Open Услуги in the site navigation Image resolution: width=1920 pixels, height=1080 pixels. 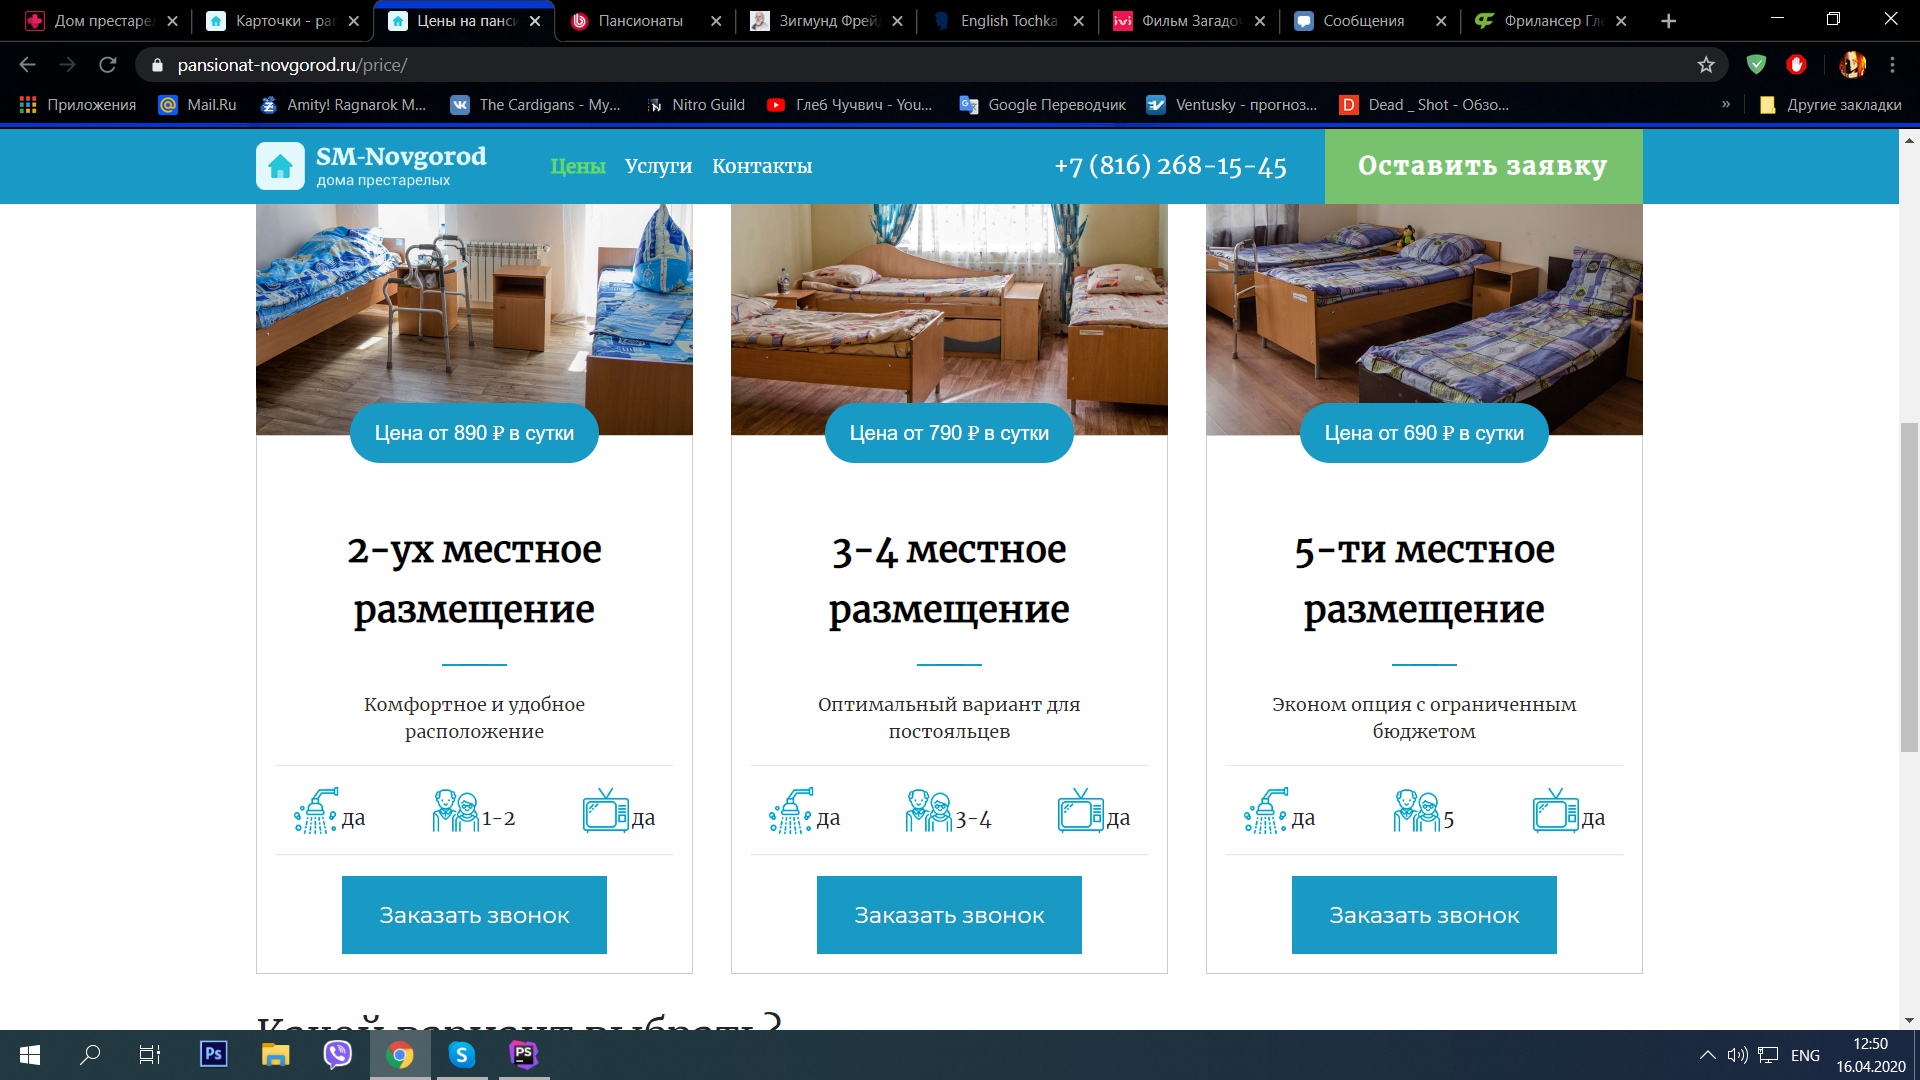pos(658,166)
